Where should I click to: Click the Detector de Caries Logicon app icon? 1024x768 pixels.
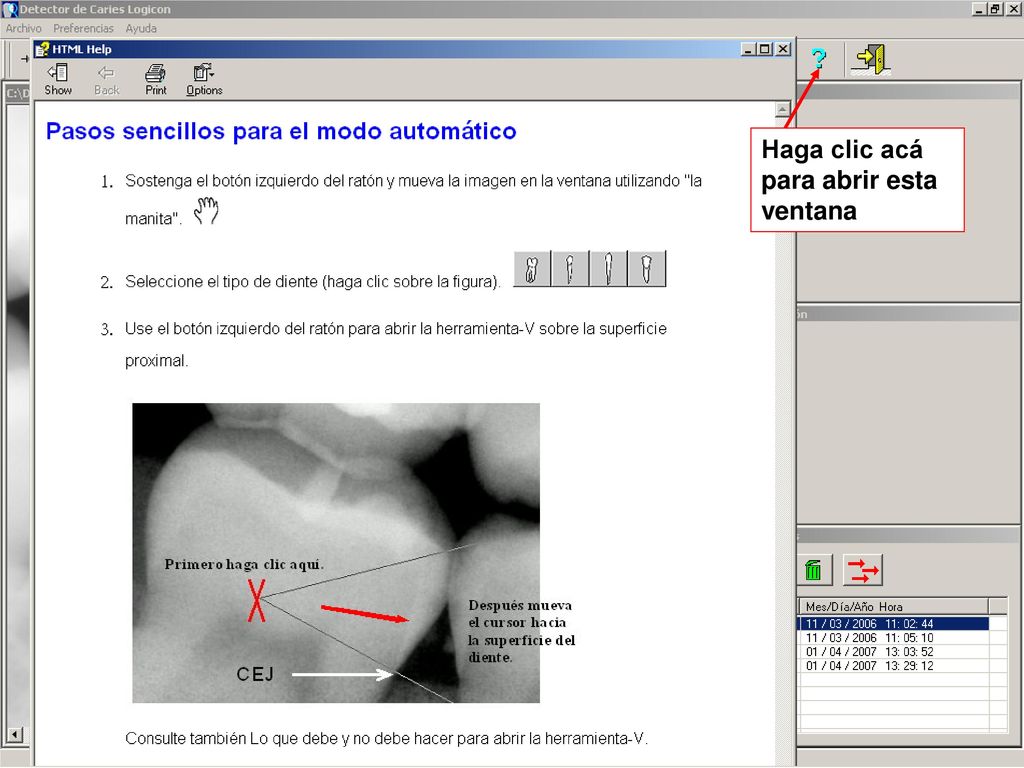(10, 9)
